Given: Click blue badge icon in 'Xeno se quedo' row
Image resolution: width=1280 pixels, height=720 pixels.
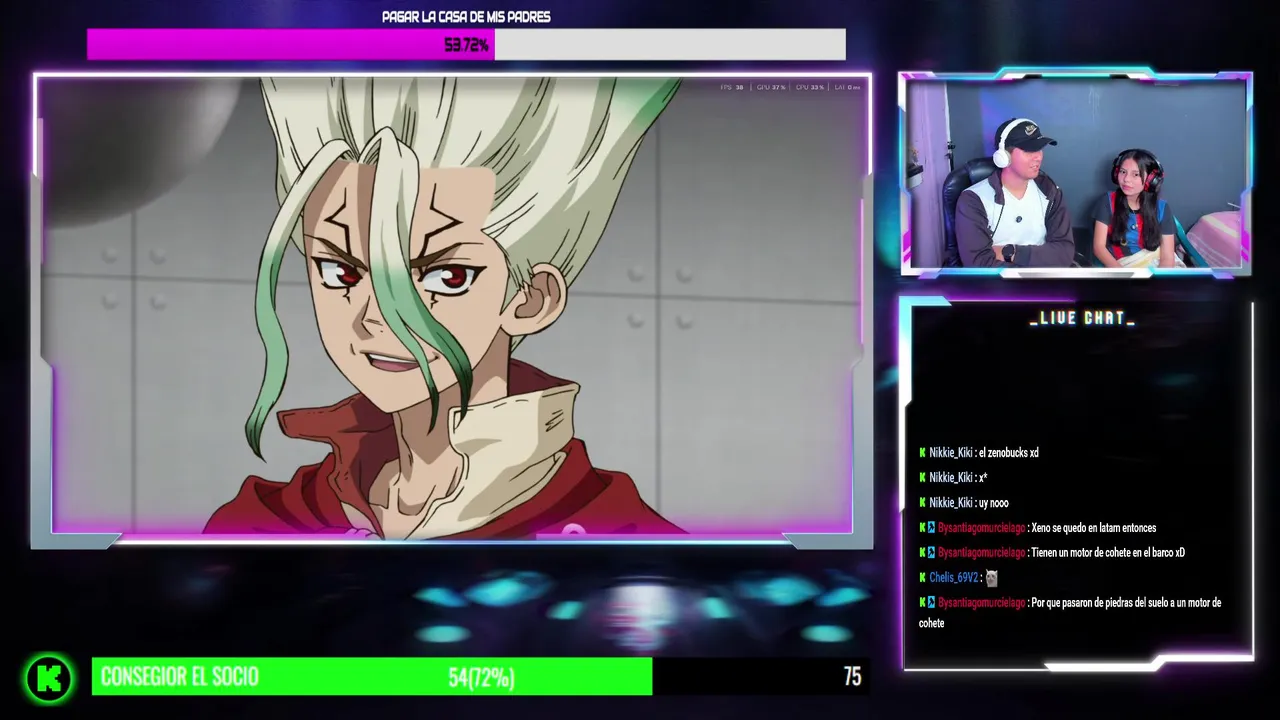Looking at the screenshot, I should 932,528.
